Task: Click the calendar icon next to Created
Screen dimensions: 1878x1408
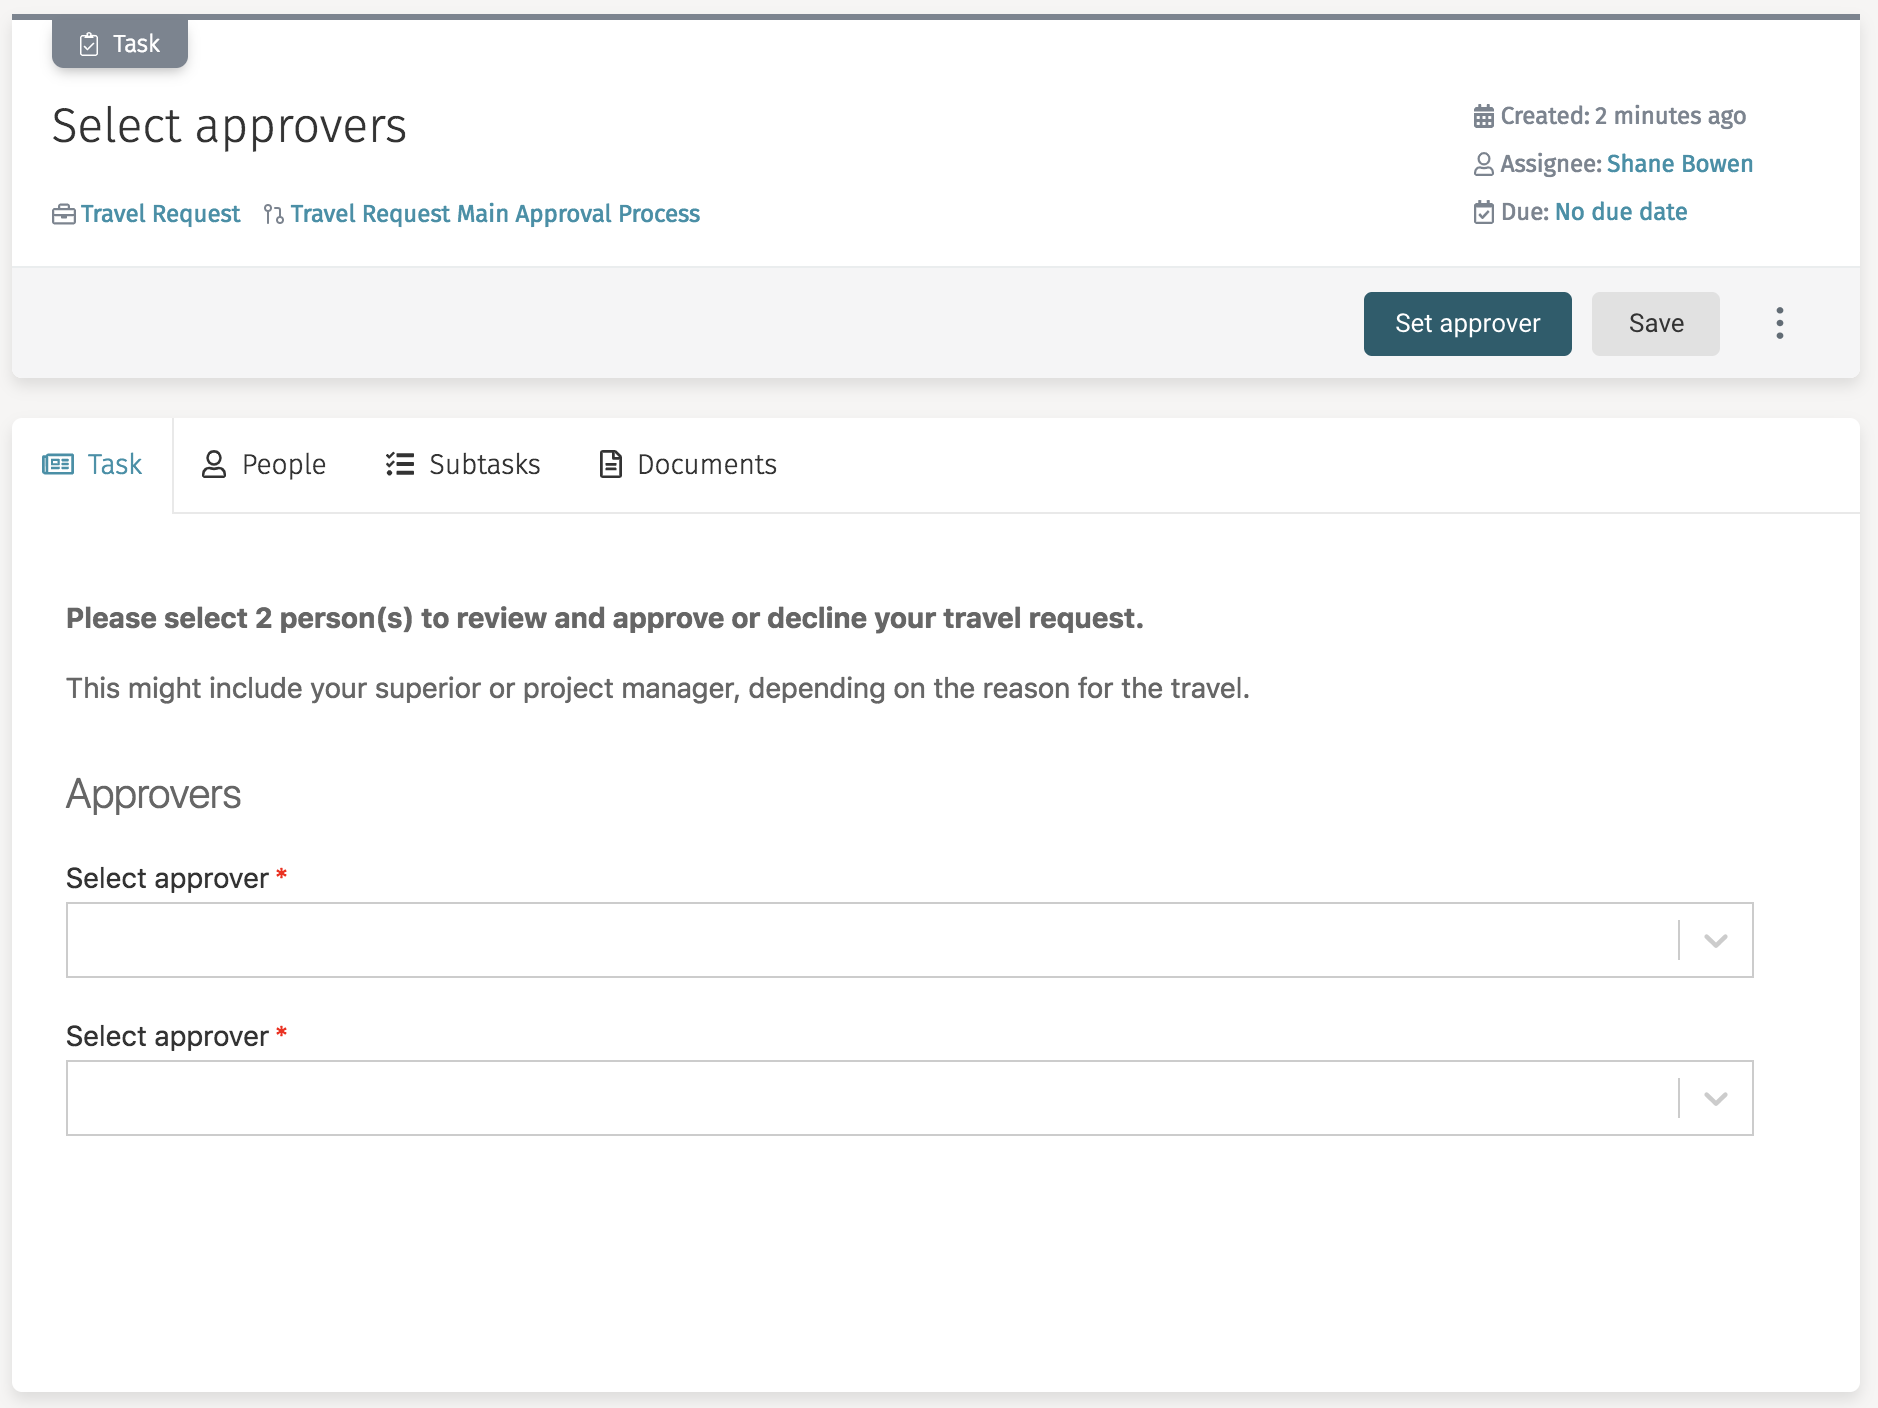Action: [x=1484, y=115]
